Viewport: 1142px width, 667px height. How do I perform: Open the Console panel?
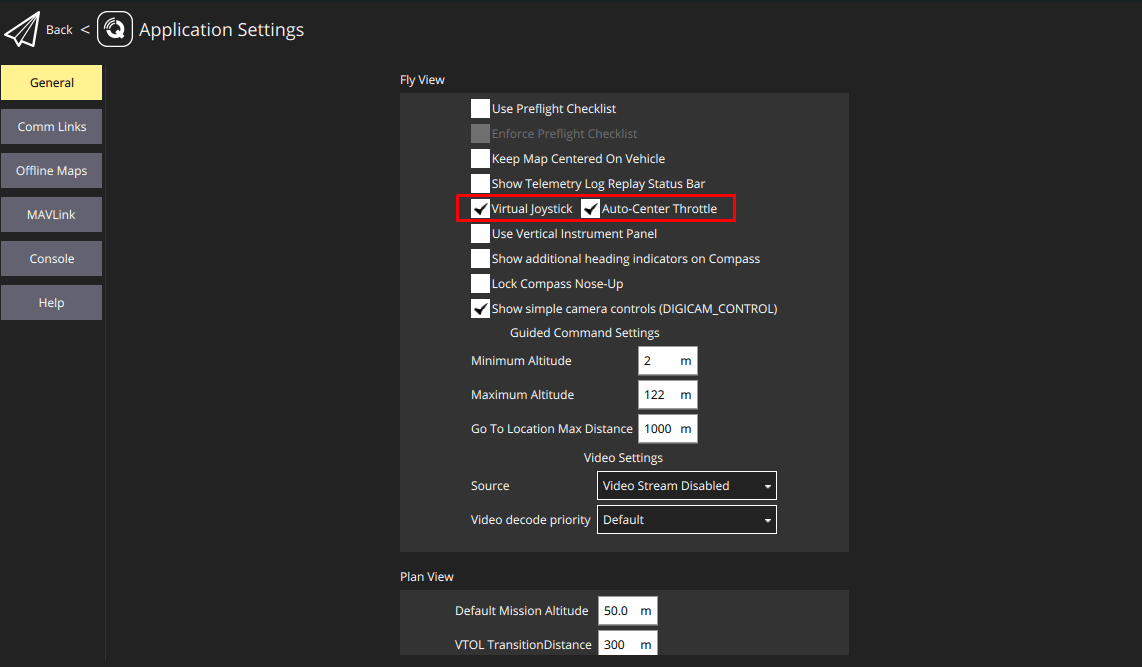[x=51, y=258]
